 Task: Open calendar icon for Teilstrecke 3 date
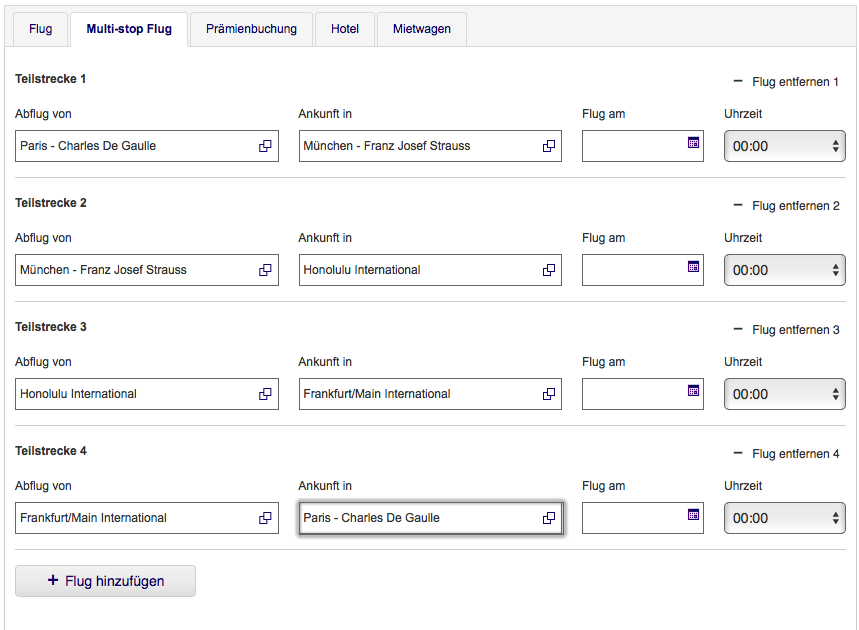[x=693, y=391]
